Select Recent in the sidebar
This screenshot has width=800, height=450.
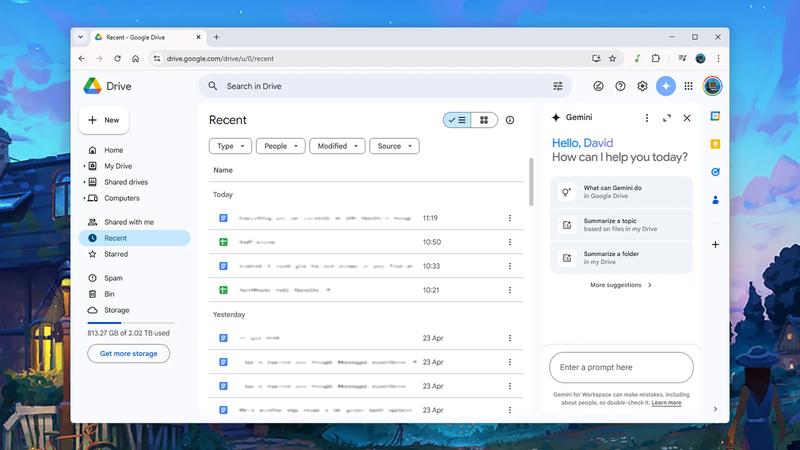pos(135,238)
